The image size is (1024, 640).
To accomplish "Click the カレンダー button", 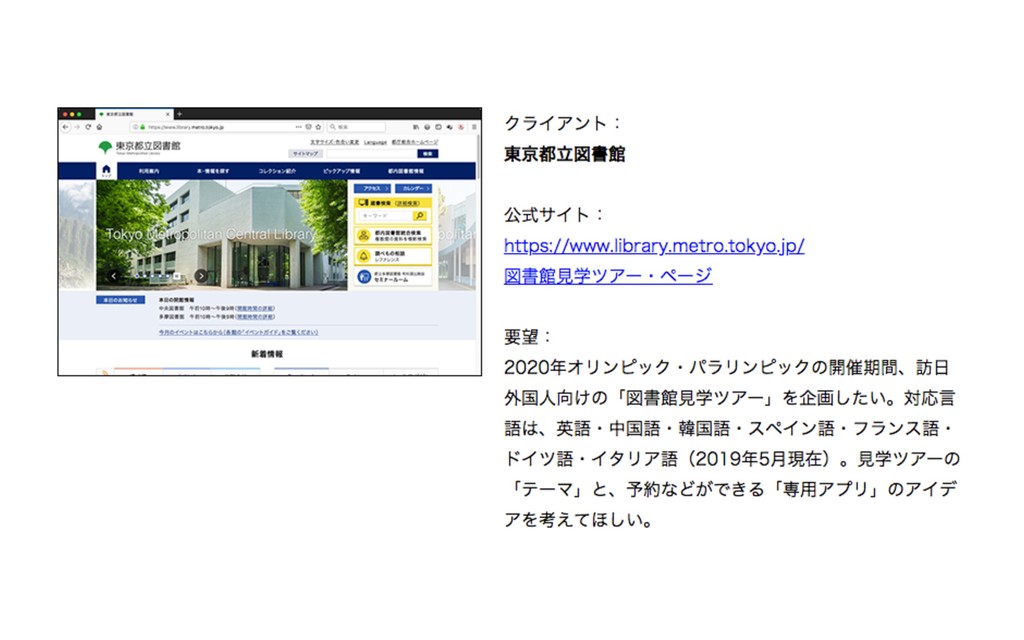I will coord(413,188).
